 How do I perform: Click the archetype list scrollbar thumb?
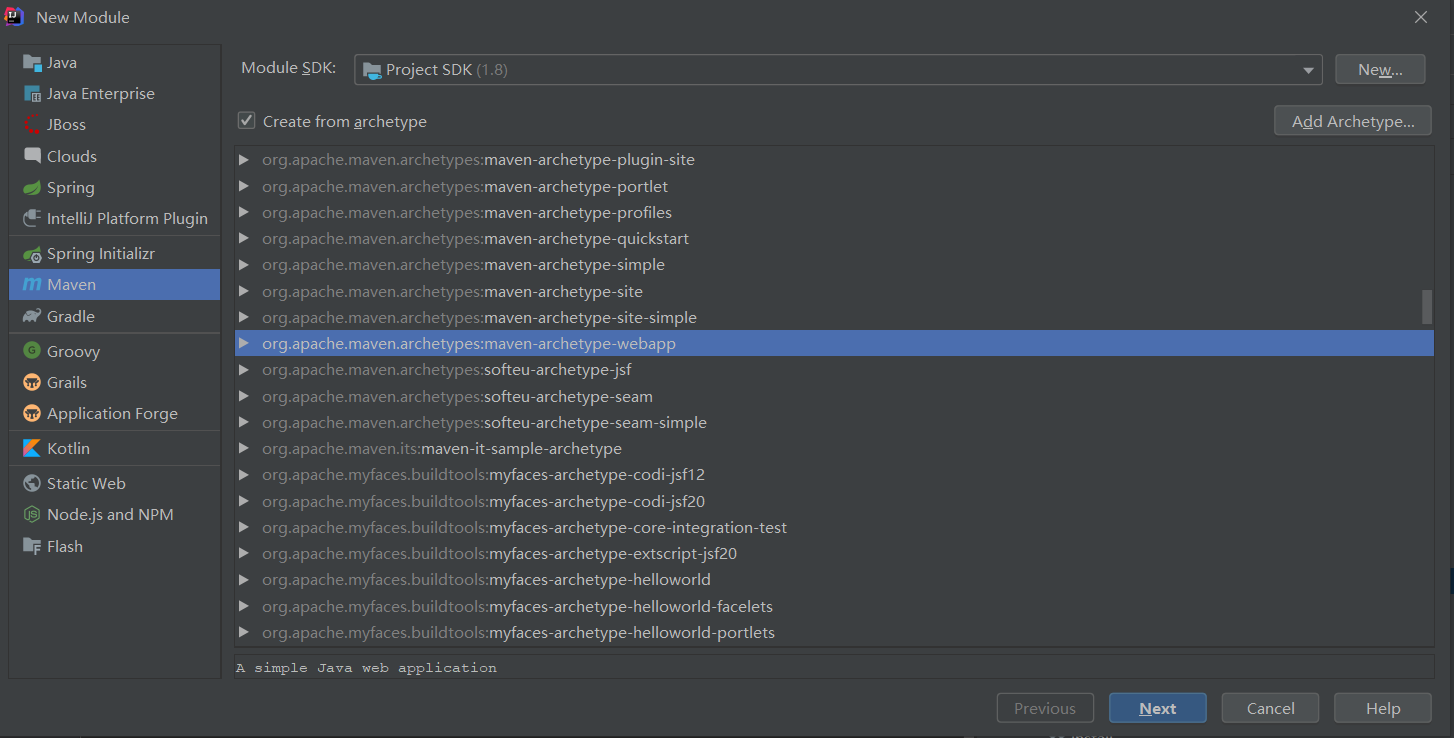[1427, 307]
